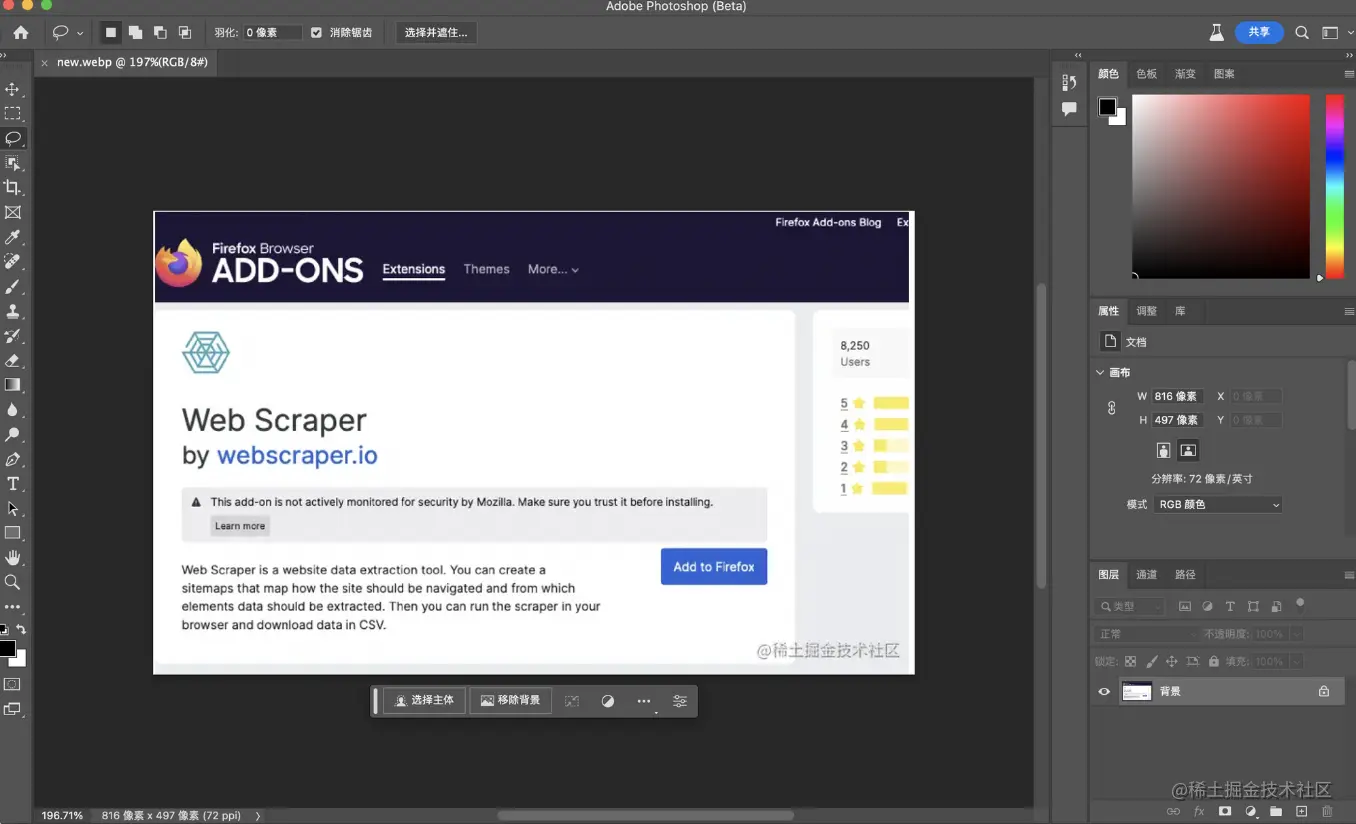Viewport: 1356px width, 824px height.
Task: Enable Subtract from selection mode
Action: [160, 32]
